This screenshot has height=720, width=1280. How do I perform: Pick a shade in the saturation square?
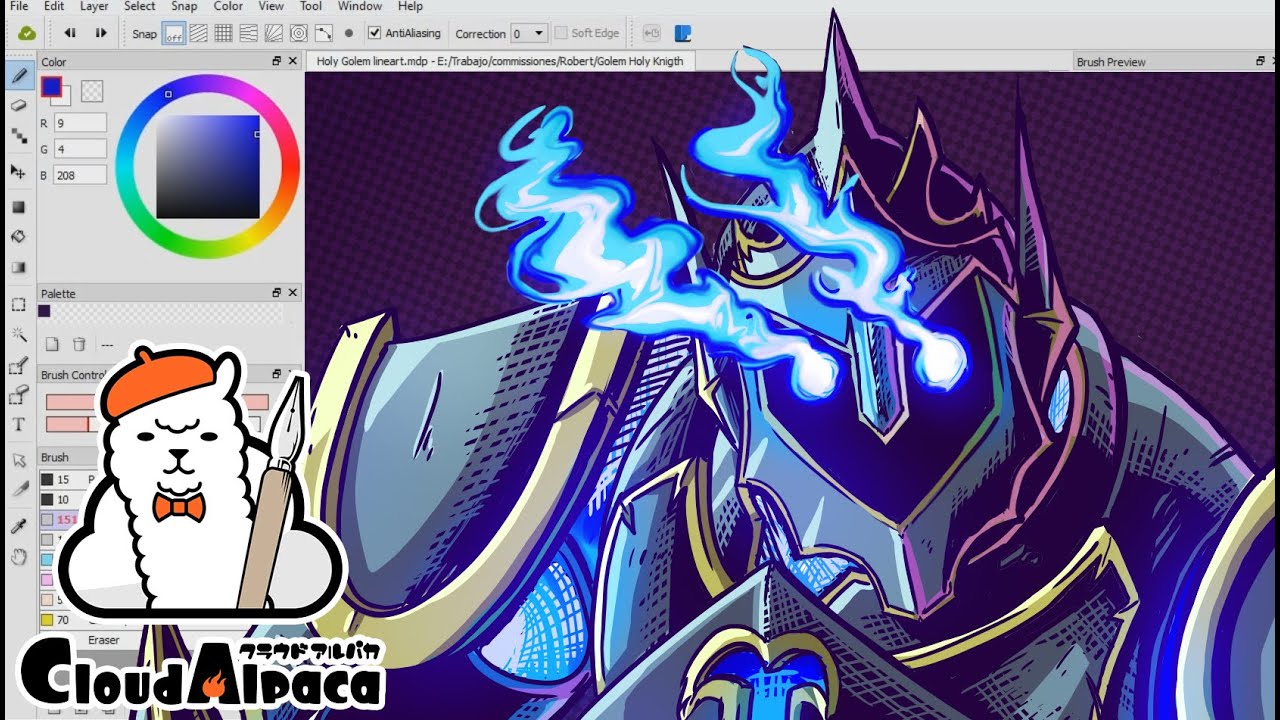208,167
